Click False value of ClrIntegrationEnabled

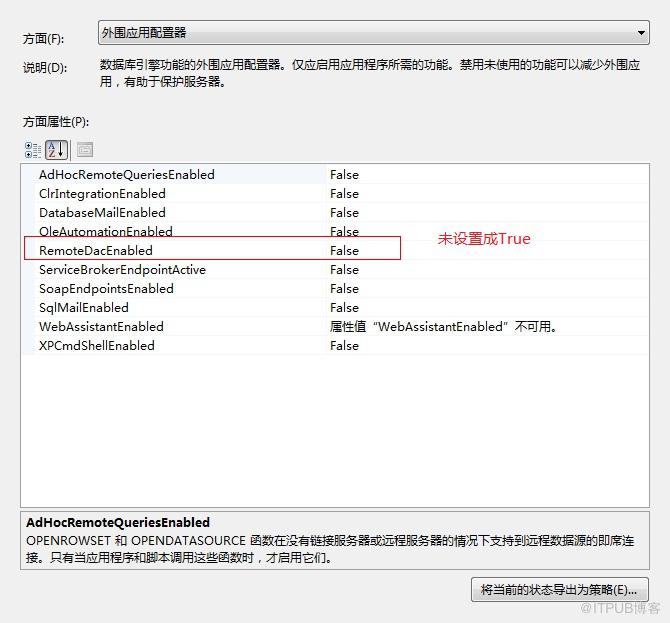point(344,194)
